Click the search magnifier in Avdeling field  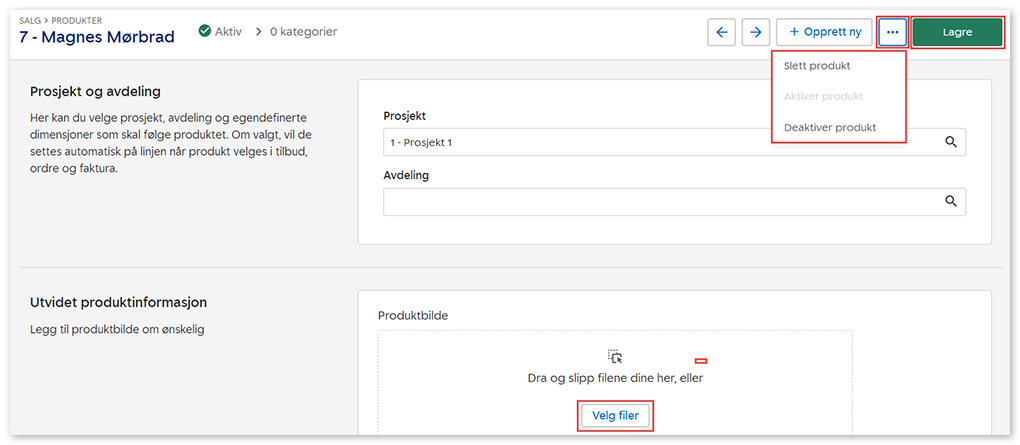click(951, 201)
